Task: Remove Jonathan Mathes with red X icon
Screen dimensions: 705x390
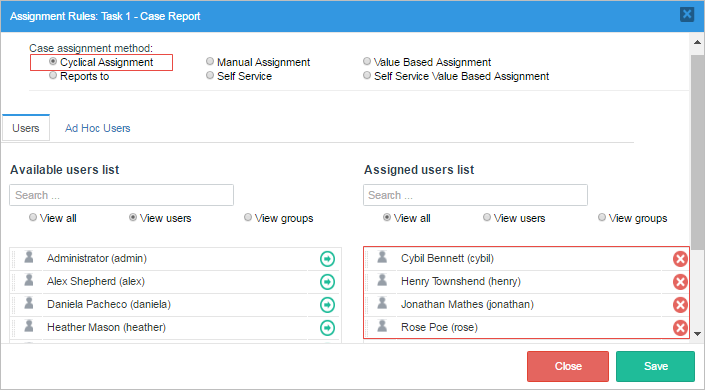Action: pos(680,305)
